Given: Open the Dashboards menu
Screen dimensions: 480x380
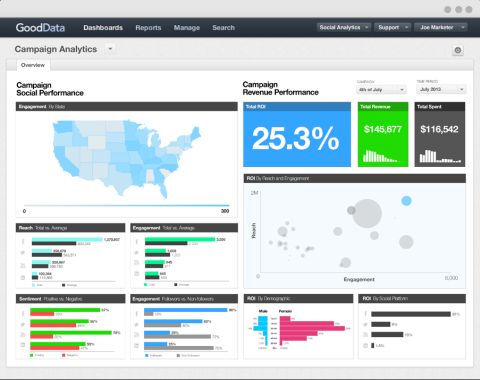Looking at the screenshot, I should [103, 28].
